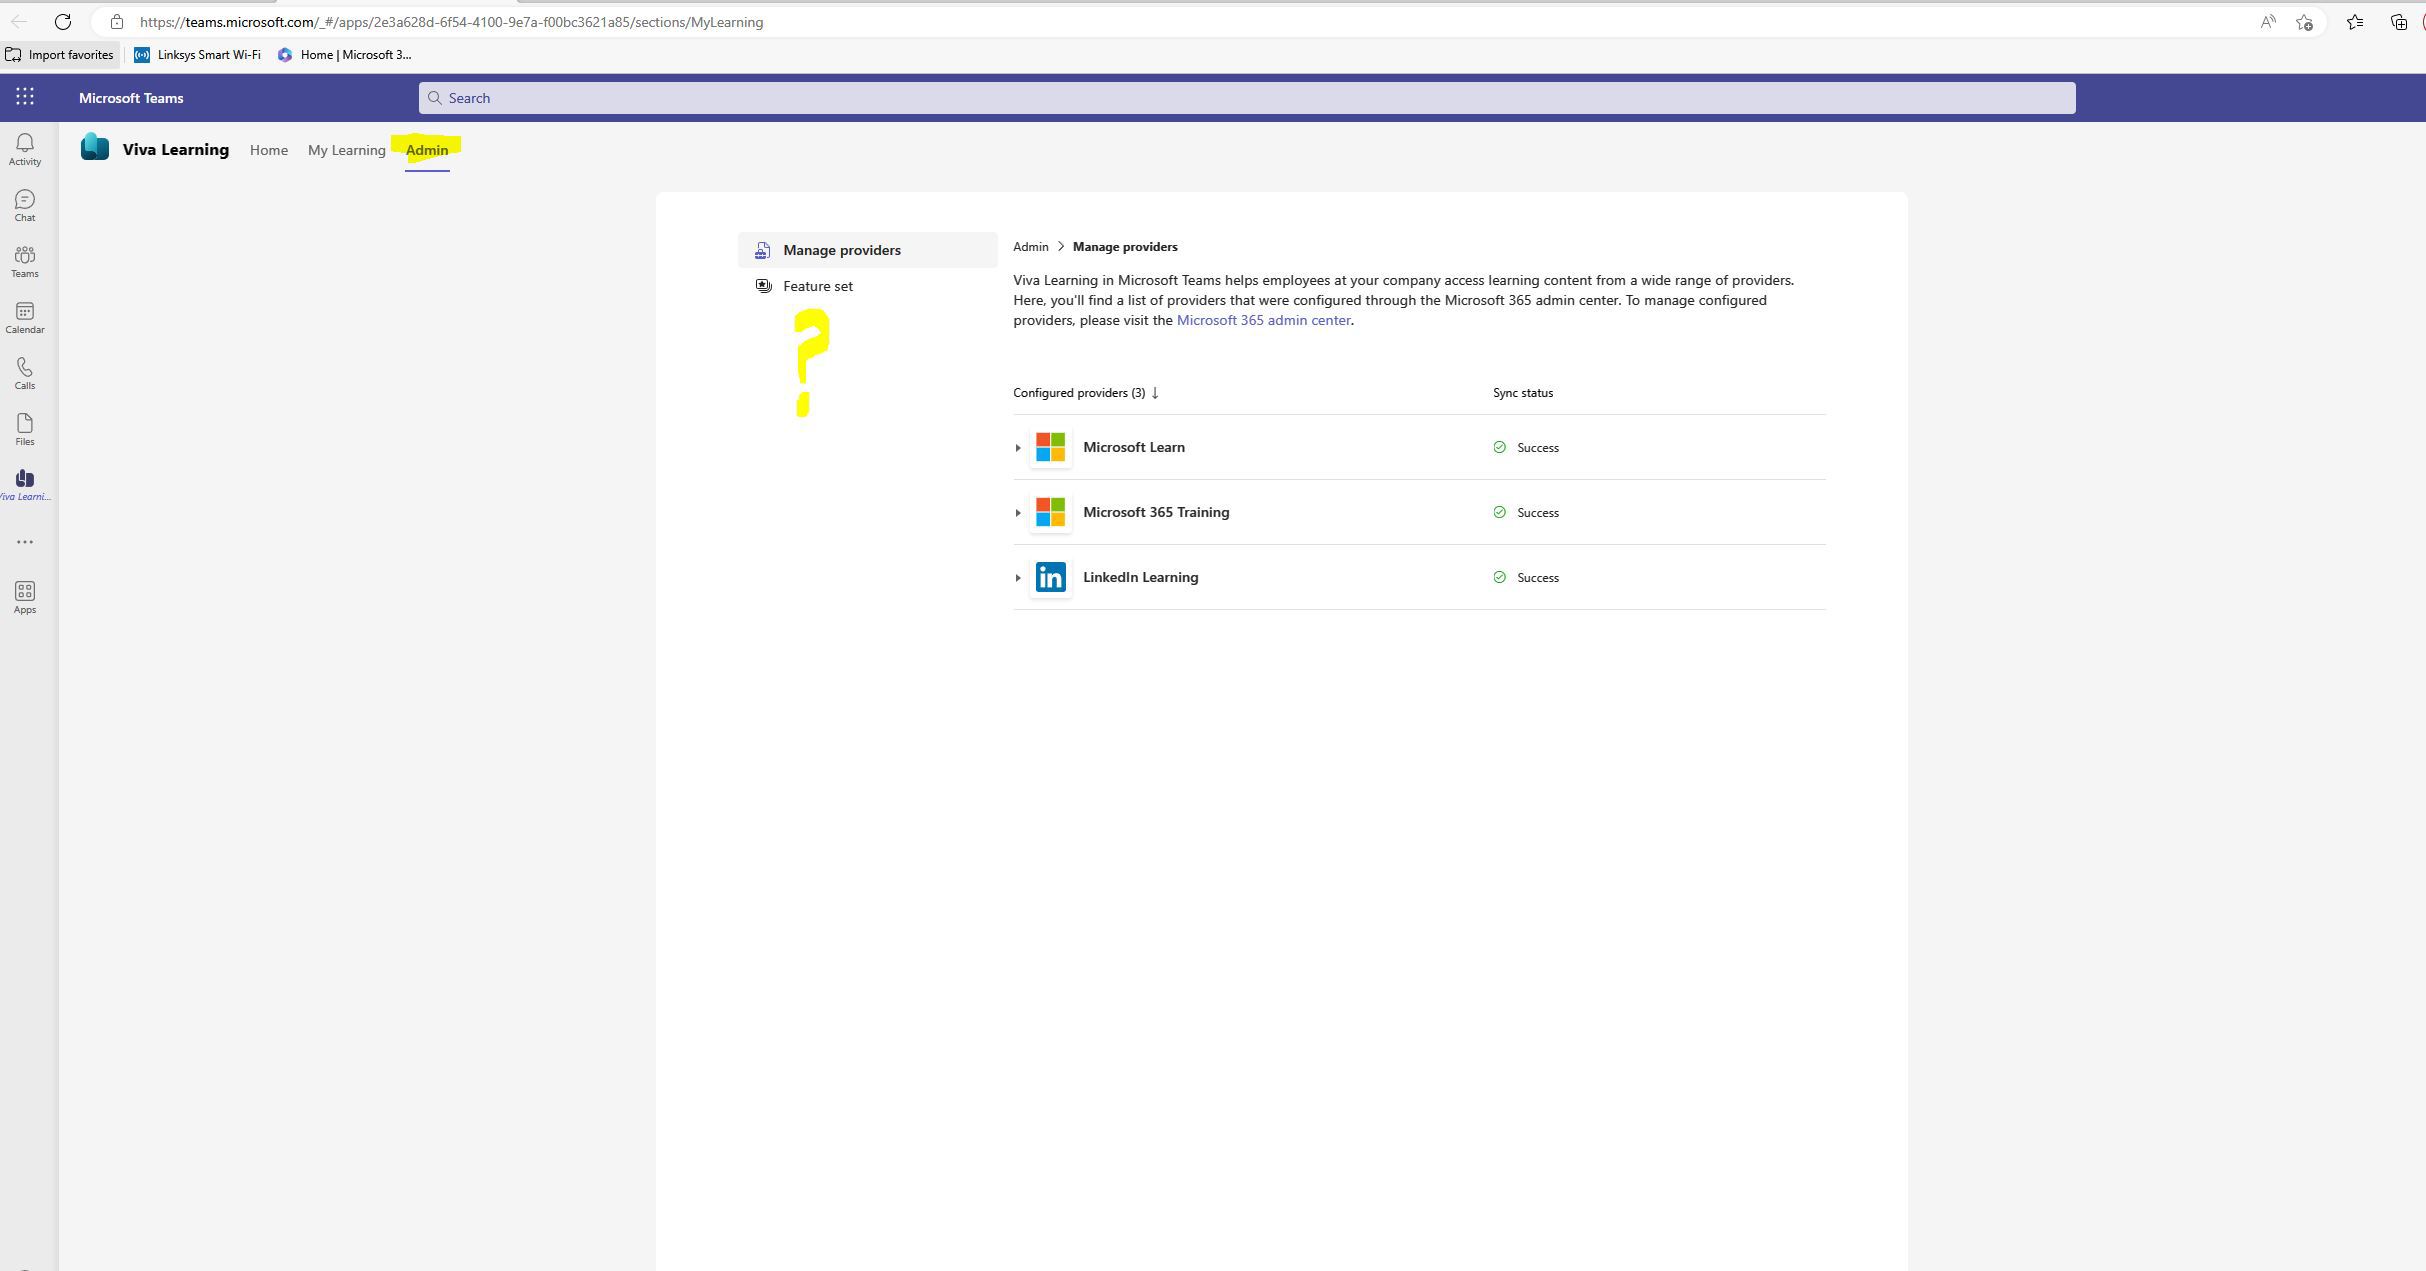Image resolution: width=2426 pixels, height=1271 pixels.
Task: Click the LinkedIn Learning provider logo
Action: [x=1050, y=577]
